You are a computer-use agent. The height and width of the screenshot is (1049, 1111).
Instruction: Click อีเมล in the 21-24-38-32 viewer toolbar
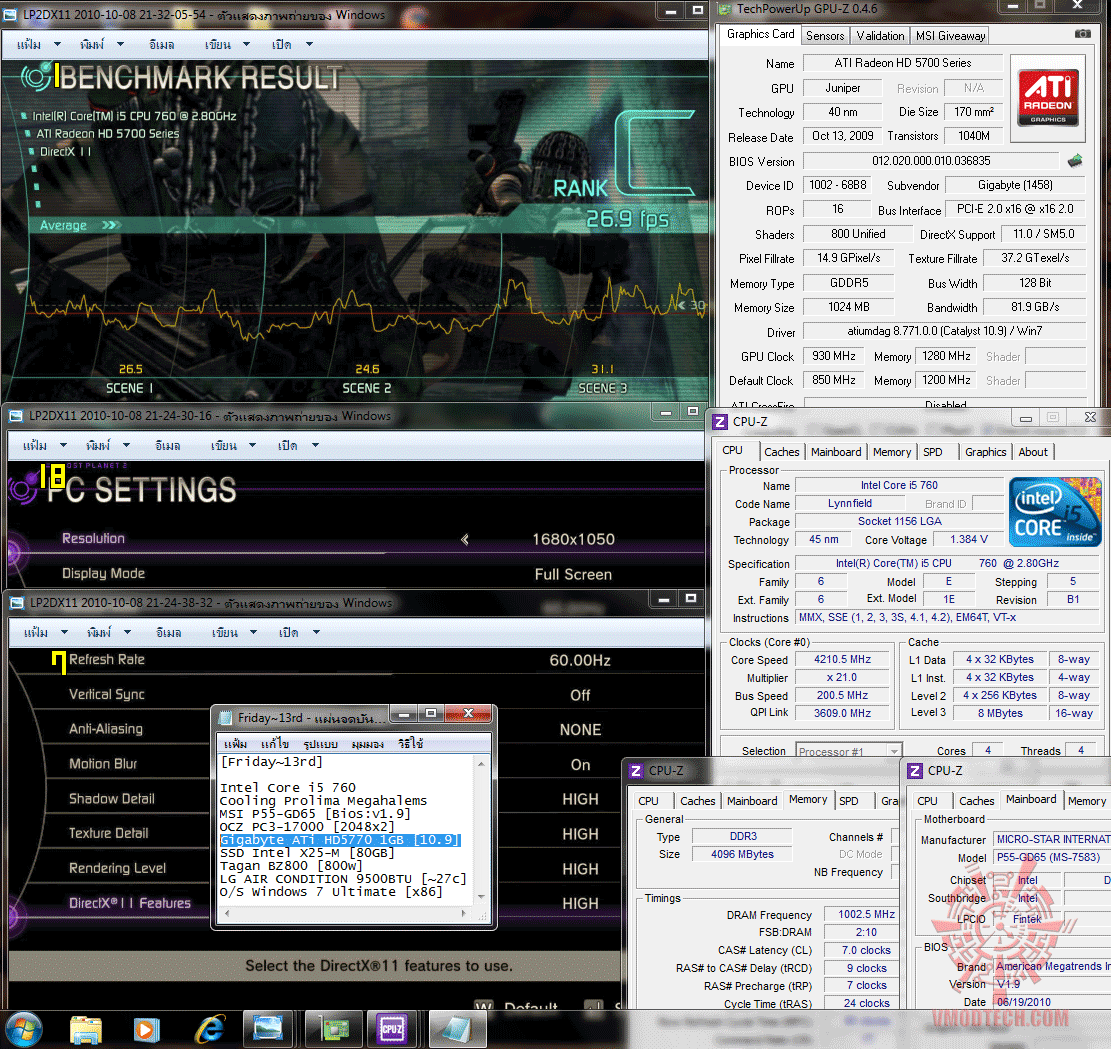pyautogui.click(x=168, y=633)
